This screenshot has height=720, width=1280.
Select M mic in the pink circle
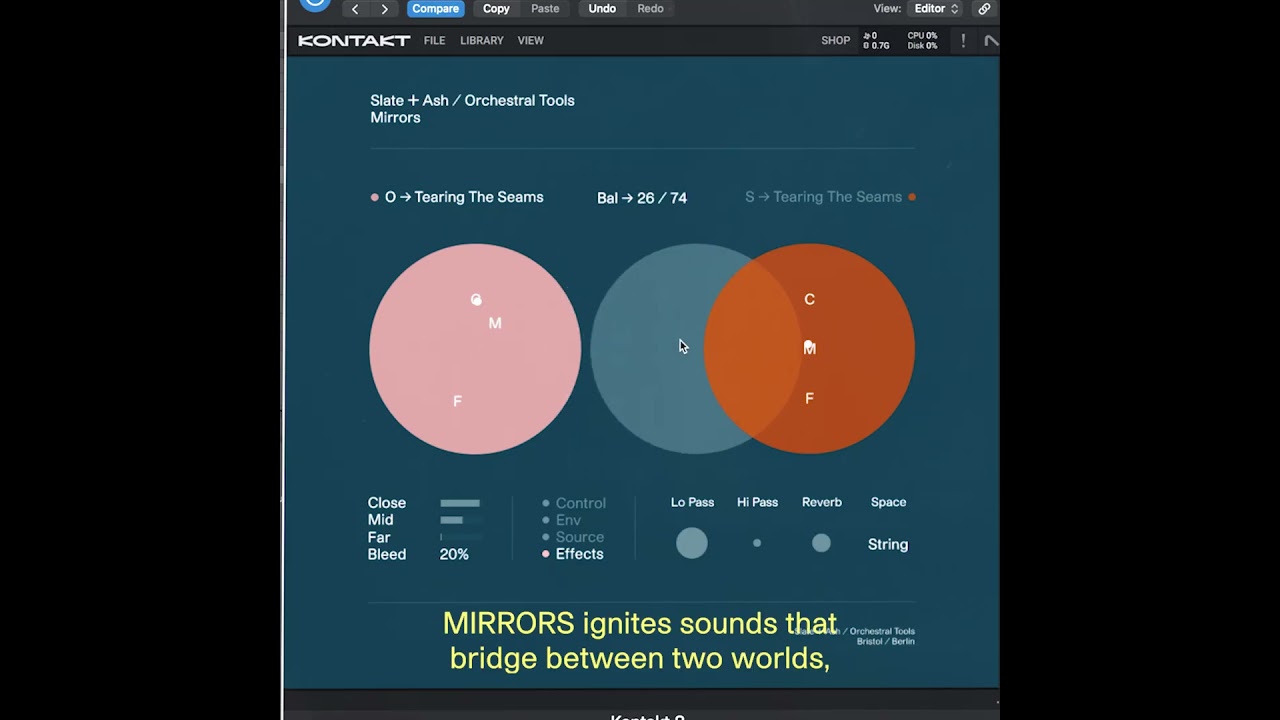[x=495, y=323]
